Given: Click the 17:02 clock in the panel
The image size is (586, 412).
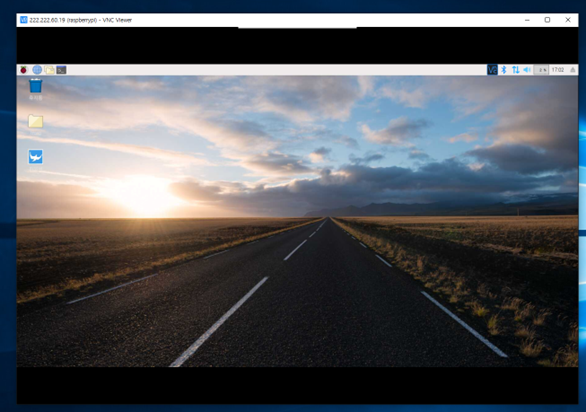Looking at the screenshot, I should pos(558,70).
